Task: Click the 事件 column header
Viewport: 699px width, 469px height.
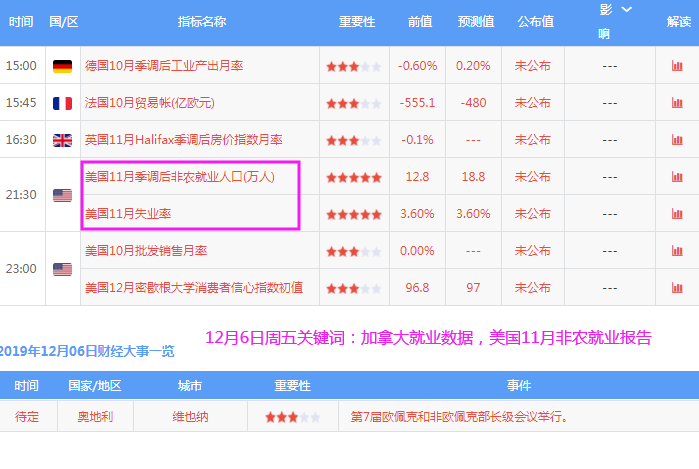Action: click(x=519, y=386)
